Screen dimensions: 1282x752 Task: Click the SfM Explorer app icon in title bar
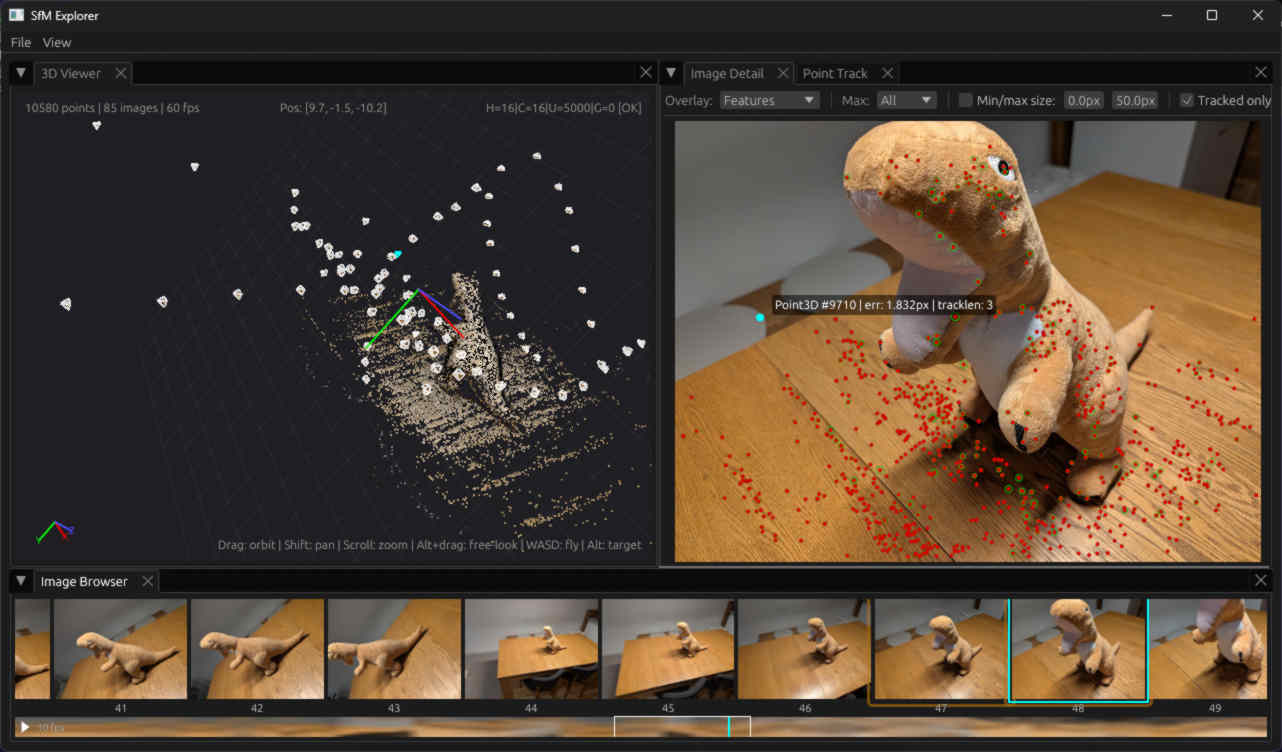16,15
